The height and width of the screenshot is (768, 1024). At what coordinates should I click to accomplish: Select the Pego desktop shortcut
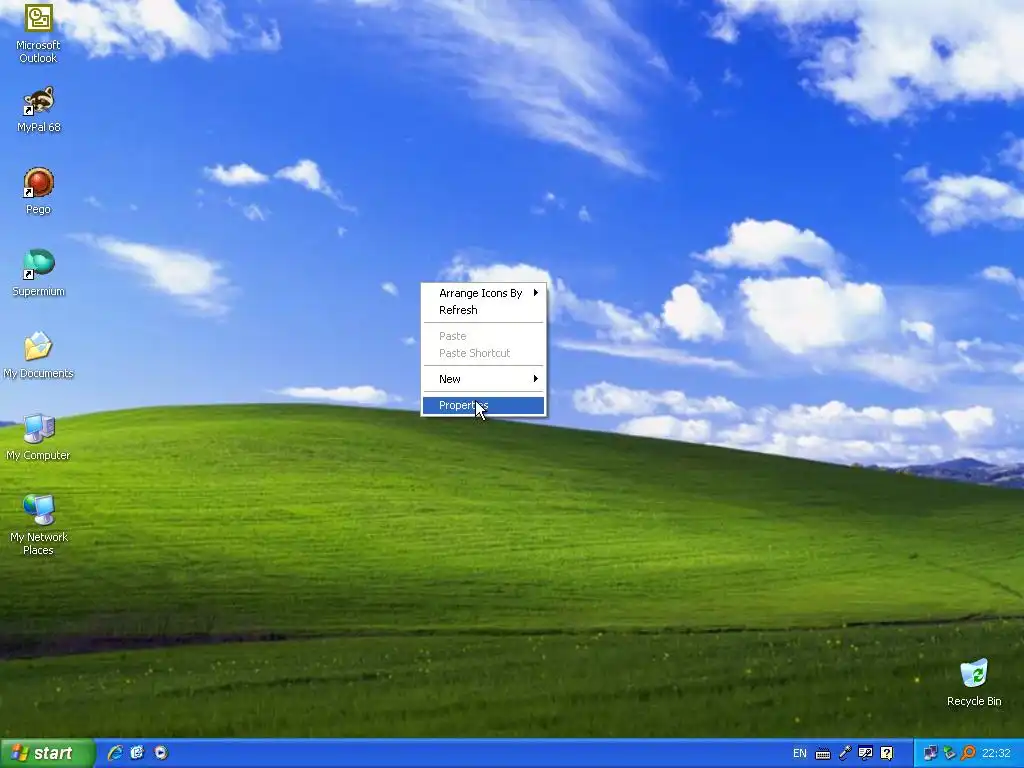[38, 191]
